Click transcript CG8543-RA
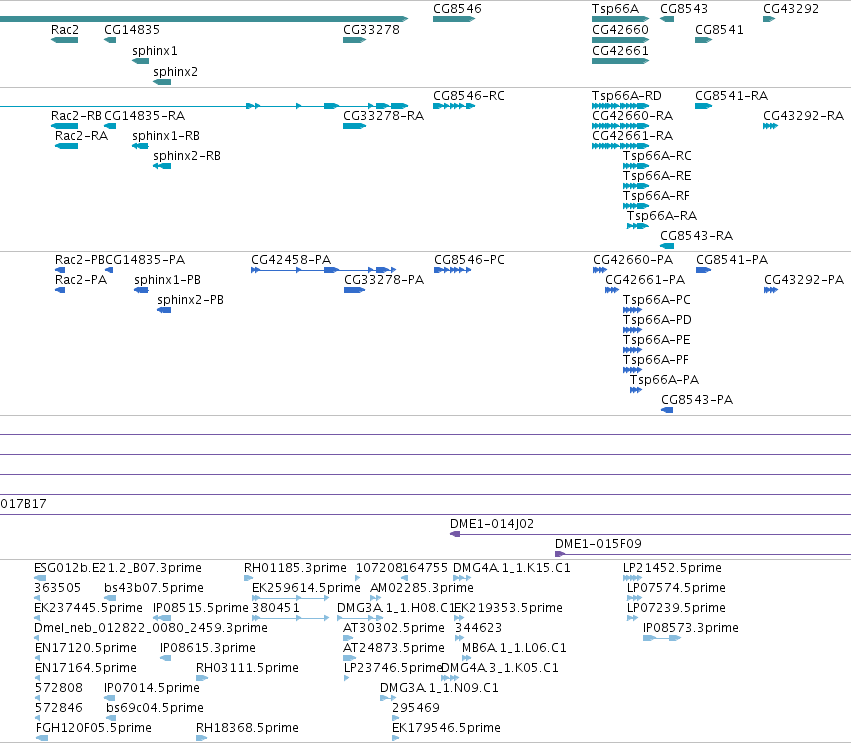The width and height of the screenshot is (851, 743). tap(667, 246)
